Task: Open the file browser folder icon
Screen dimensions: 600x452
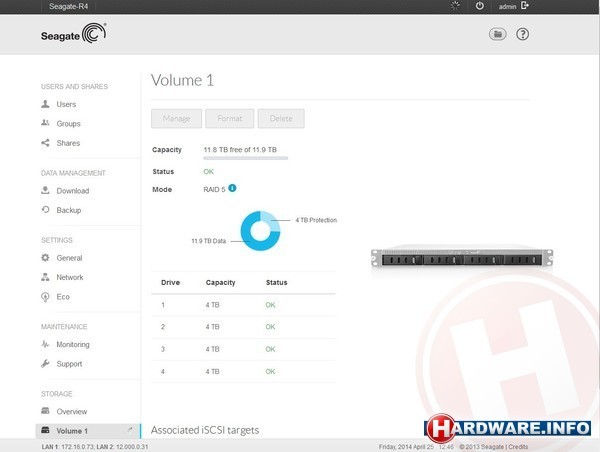Action: pos(497,34)
